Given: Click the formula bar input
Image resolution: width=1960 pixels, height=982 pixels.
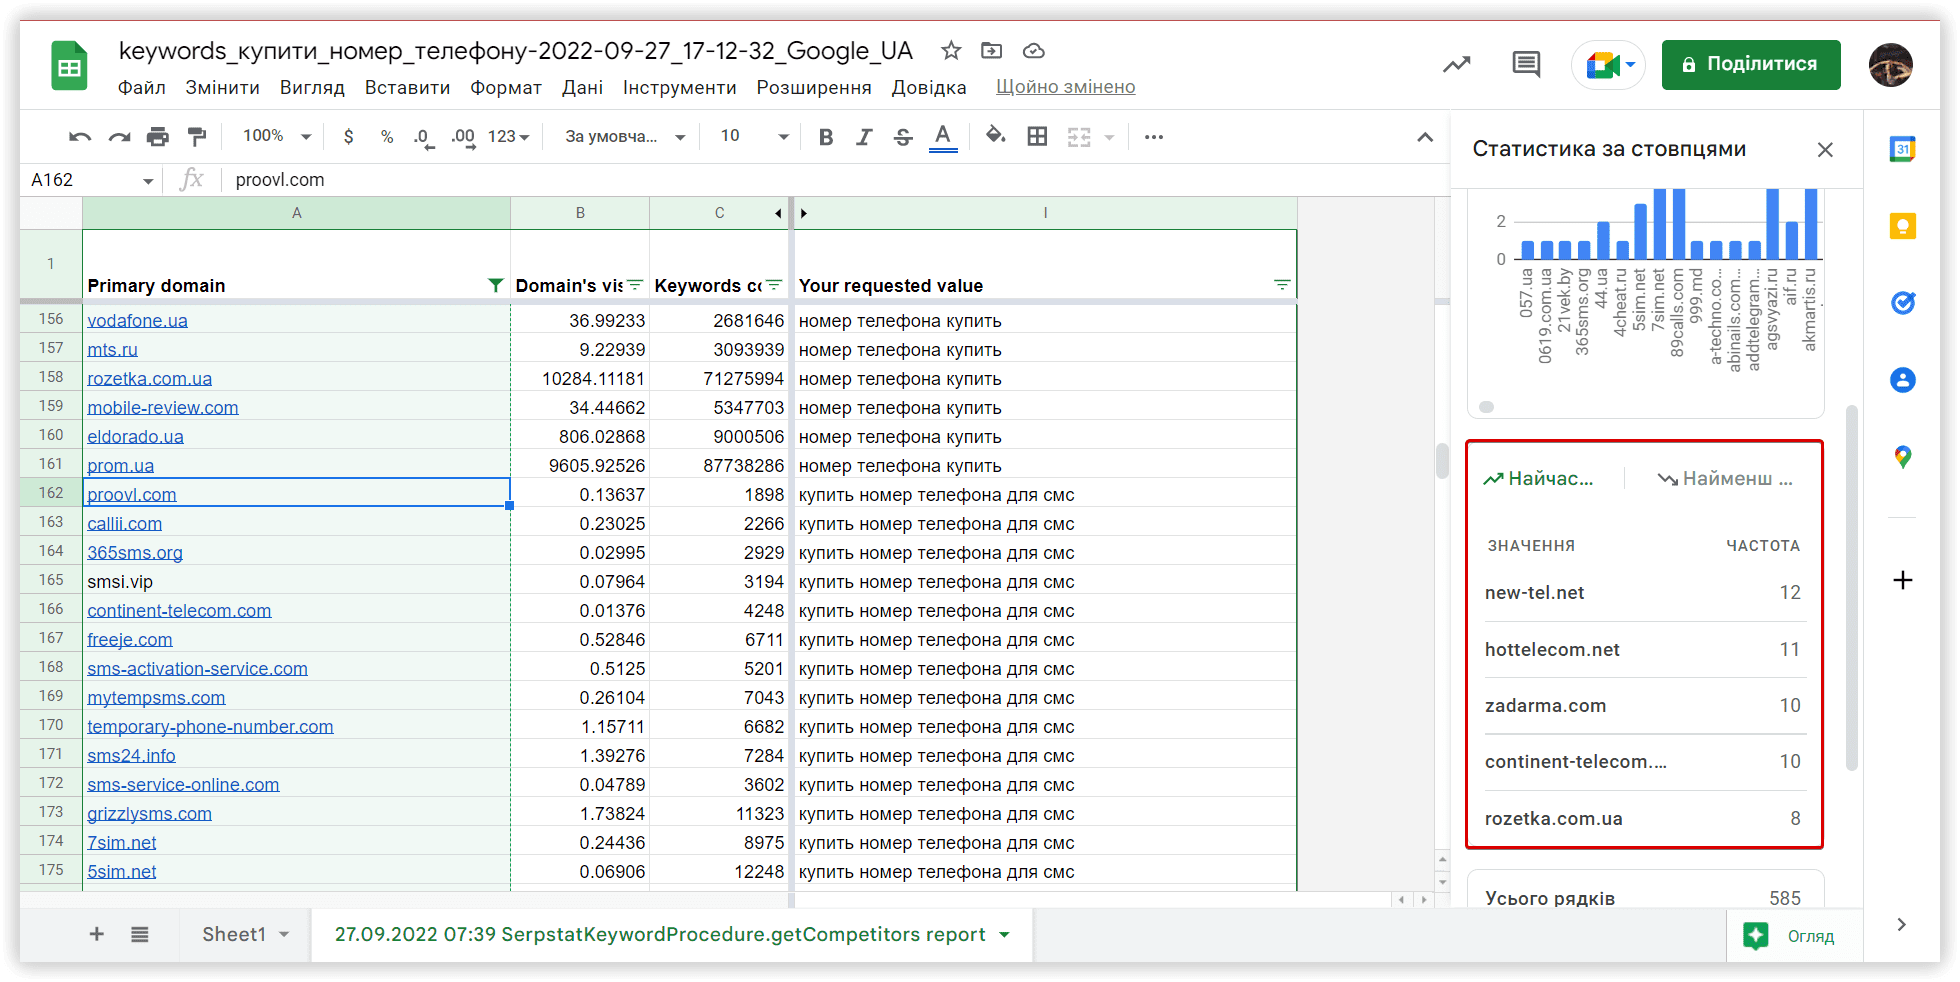Looking at the screenshot, I should click(835, 180).
